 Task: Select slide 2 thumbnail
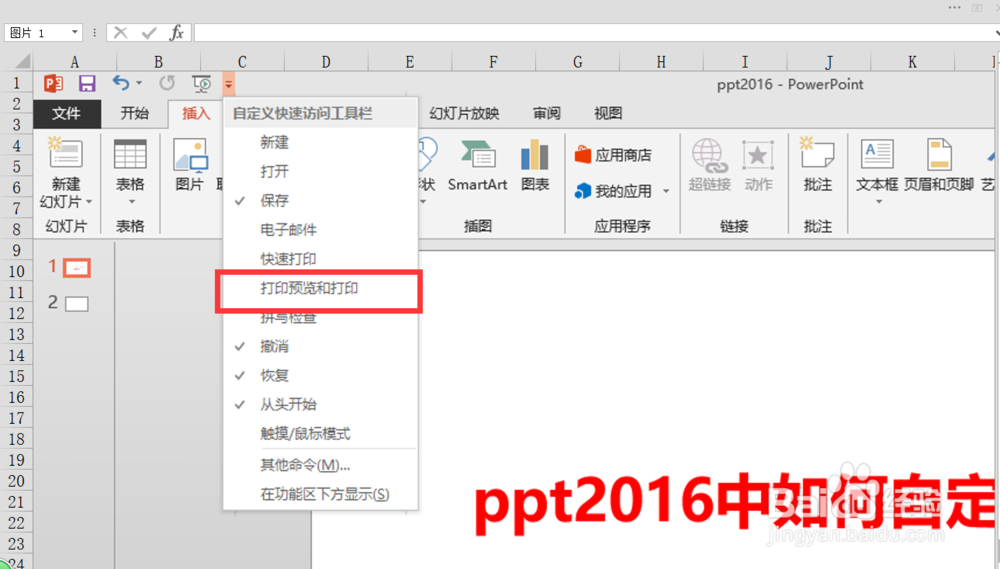[77, 304]
